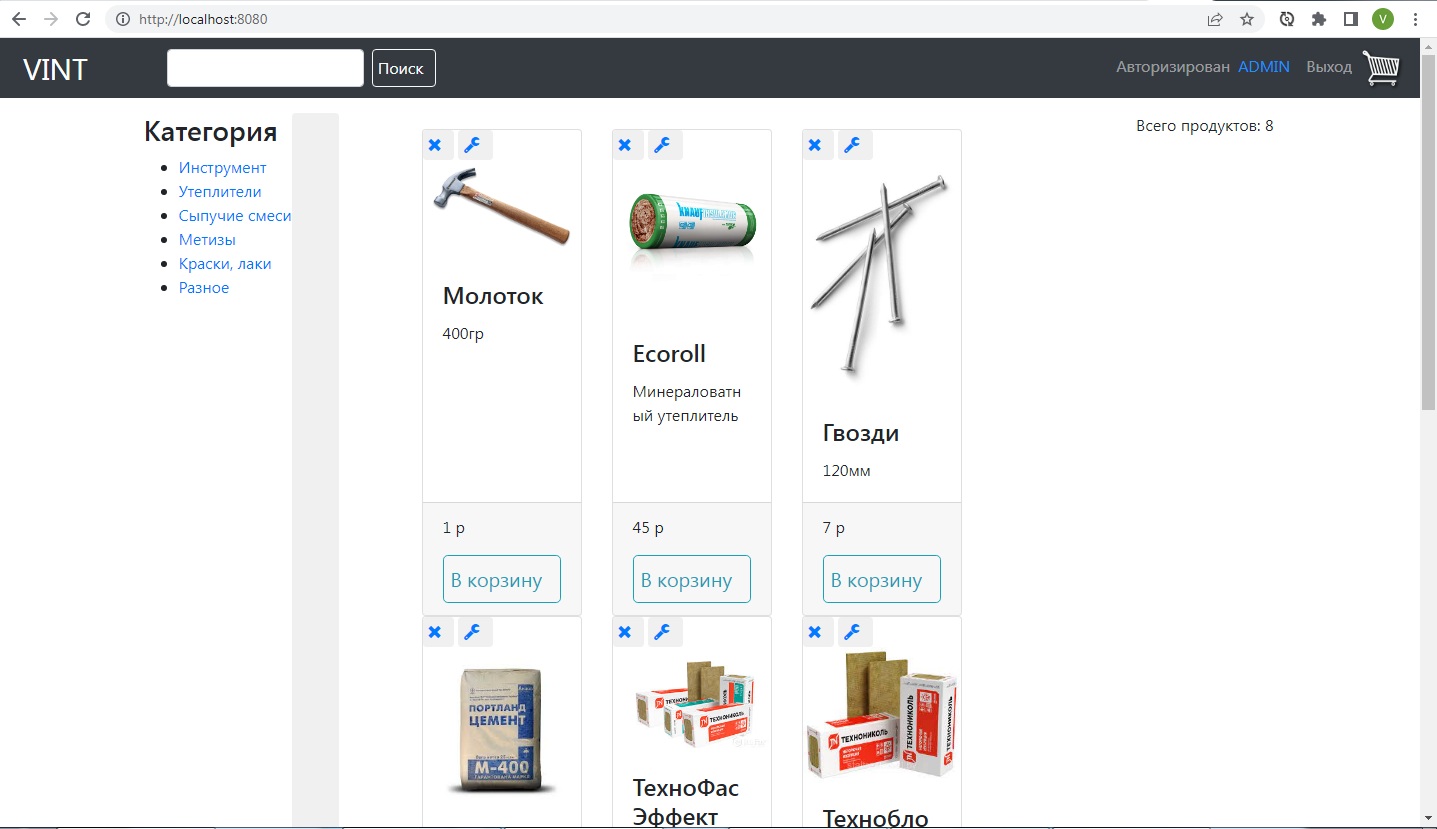Open the Техноблок product image
1437x829 pixels.
click(x=882, y=715)
